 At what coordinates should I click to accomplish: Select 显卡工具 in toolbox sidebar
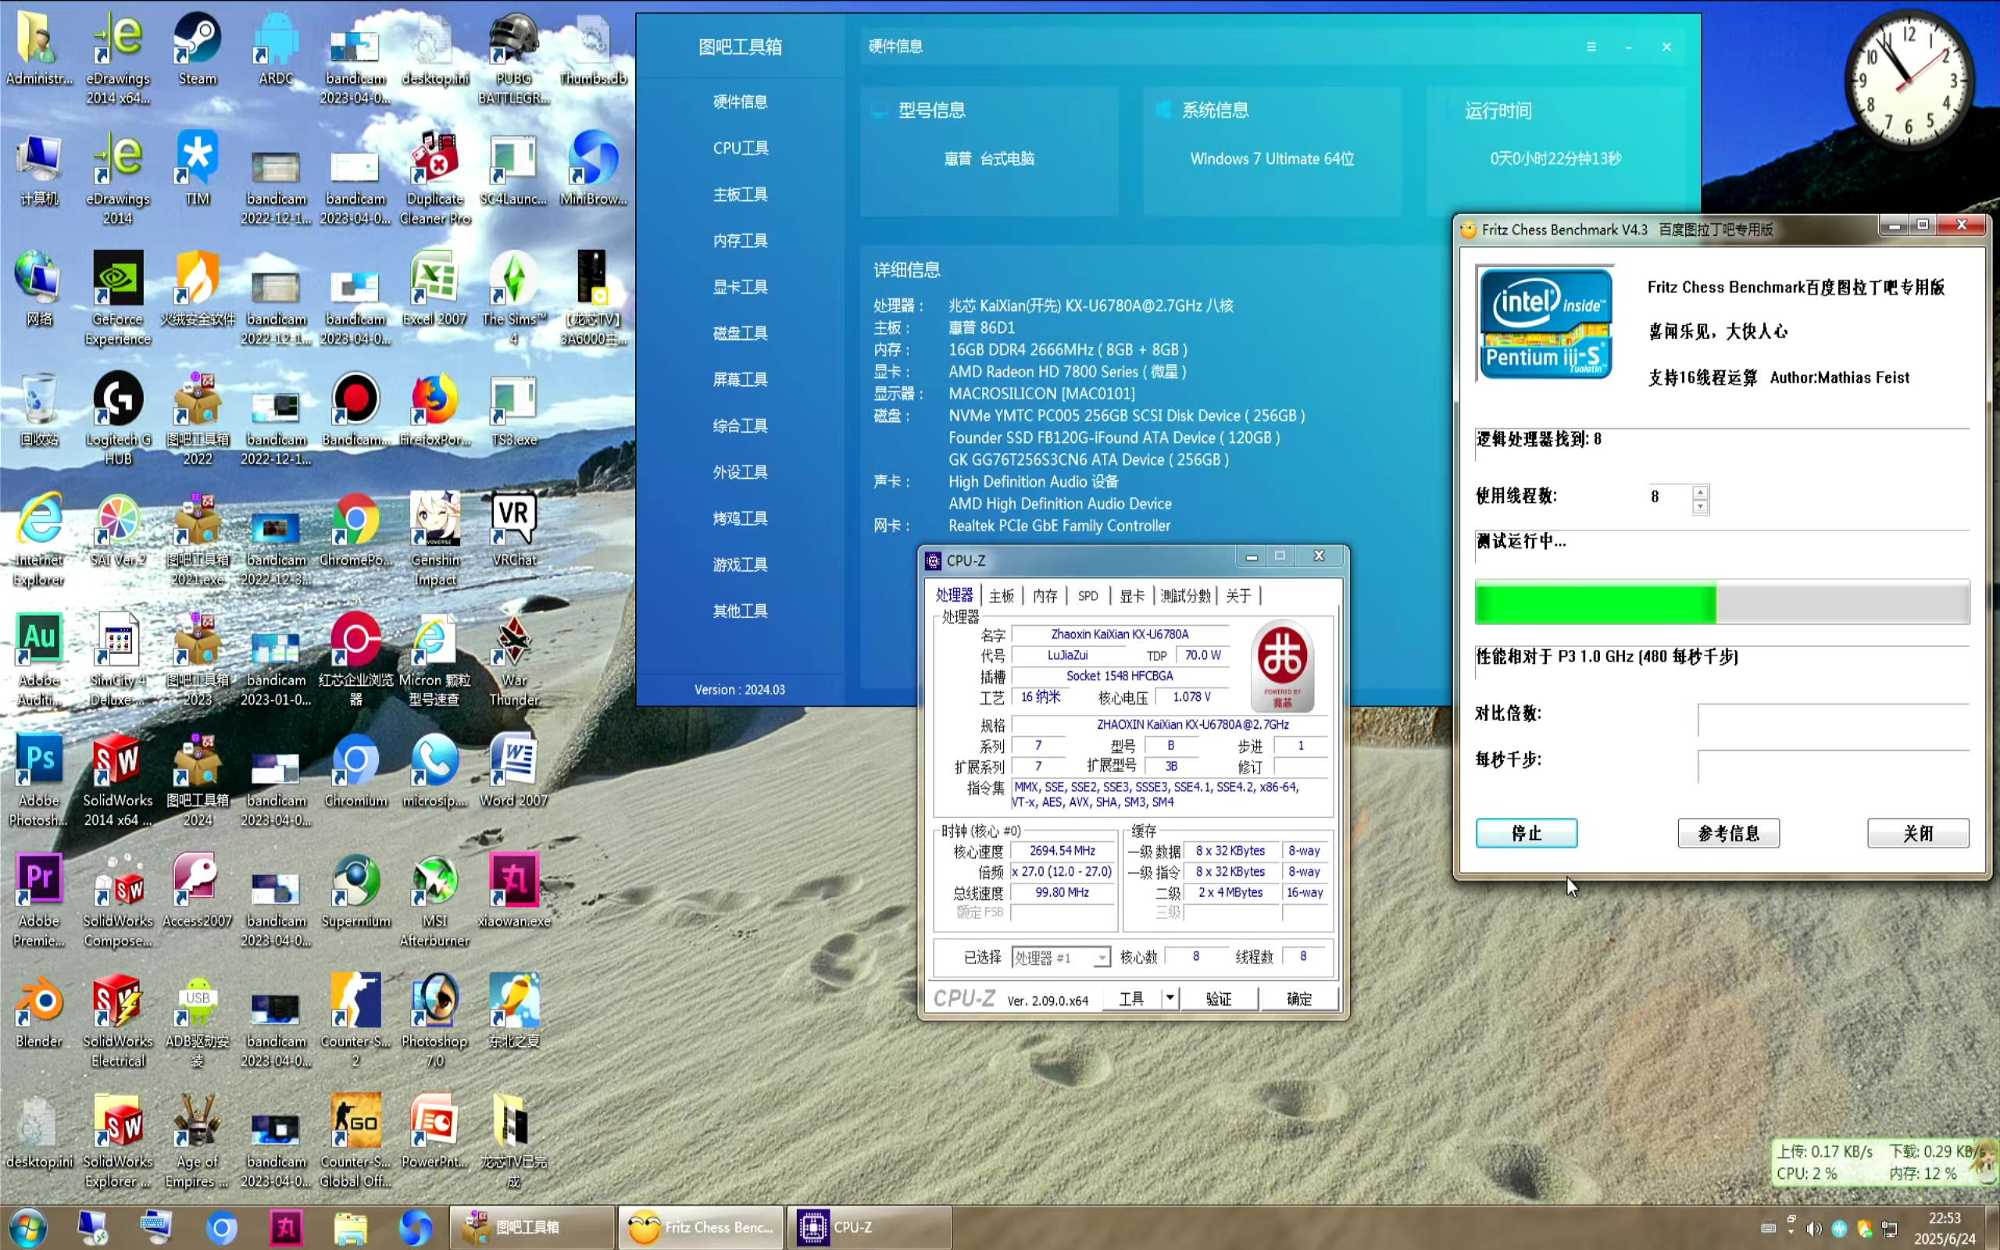click(740, 287)
